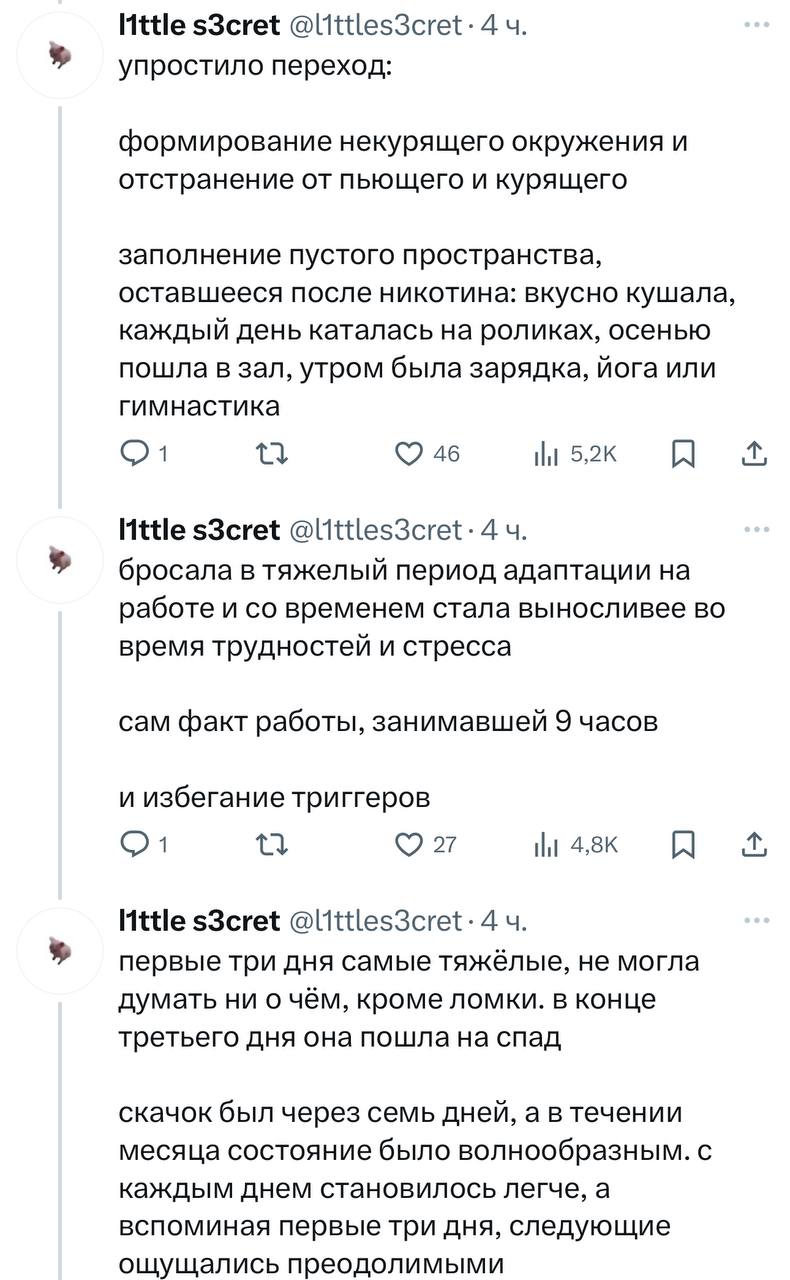This screenshot has width=790, height=1280.
Task: Open more options on the third tweet
Action: (757, 918)
